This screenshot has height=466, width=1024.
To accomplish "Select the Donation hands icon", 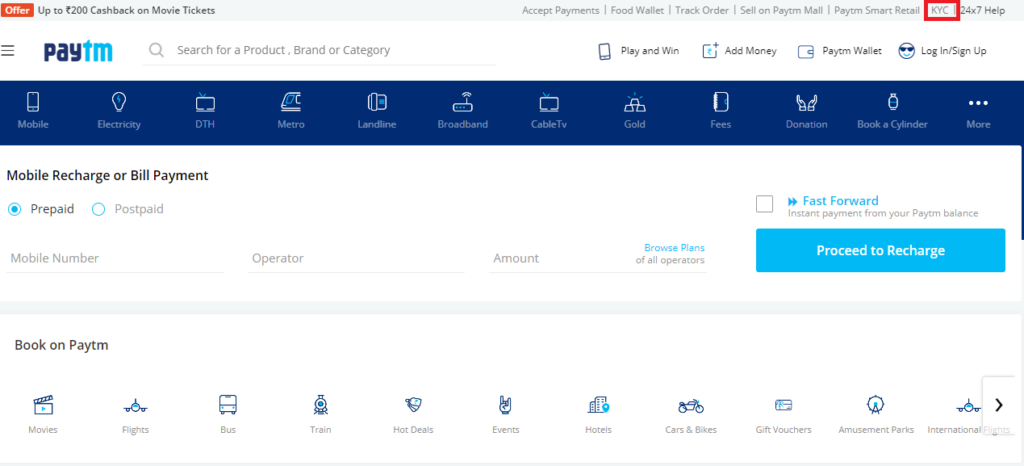I will pos(807,102).
